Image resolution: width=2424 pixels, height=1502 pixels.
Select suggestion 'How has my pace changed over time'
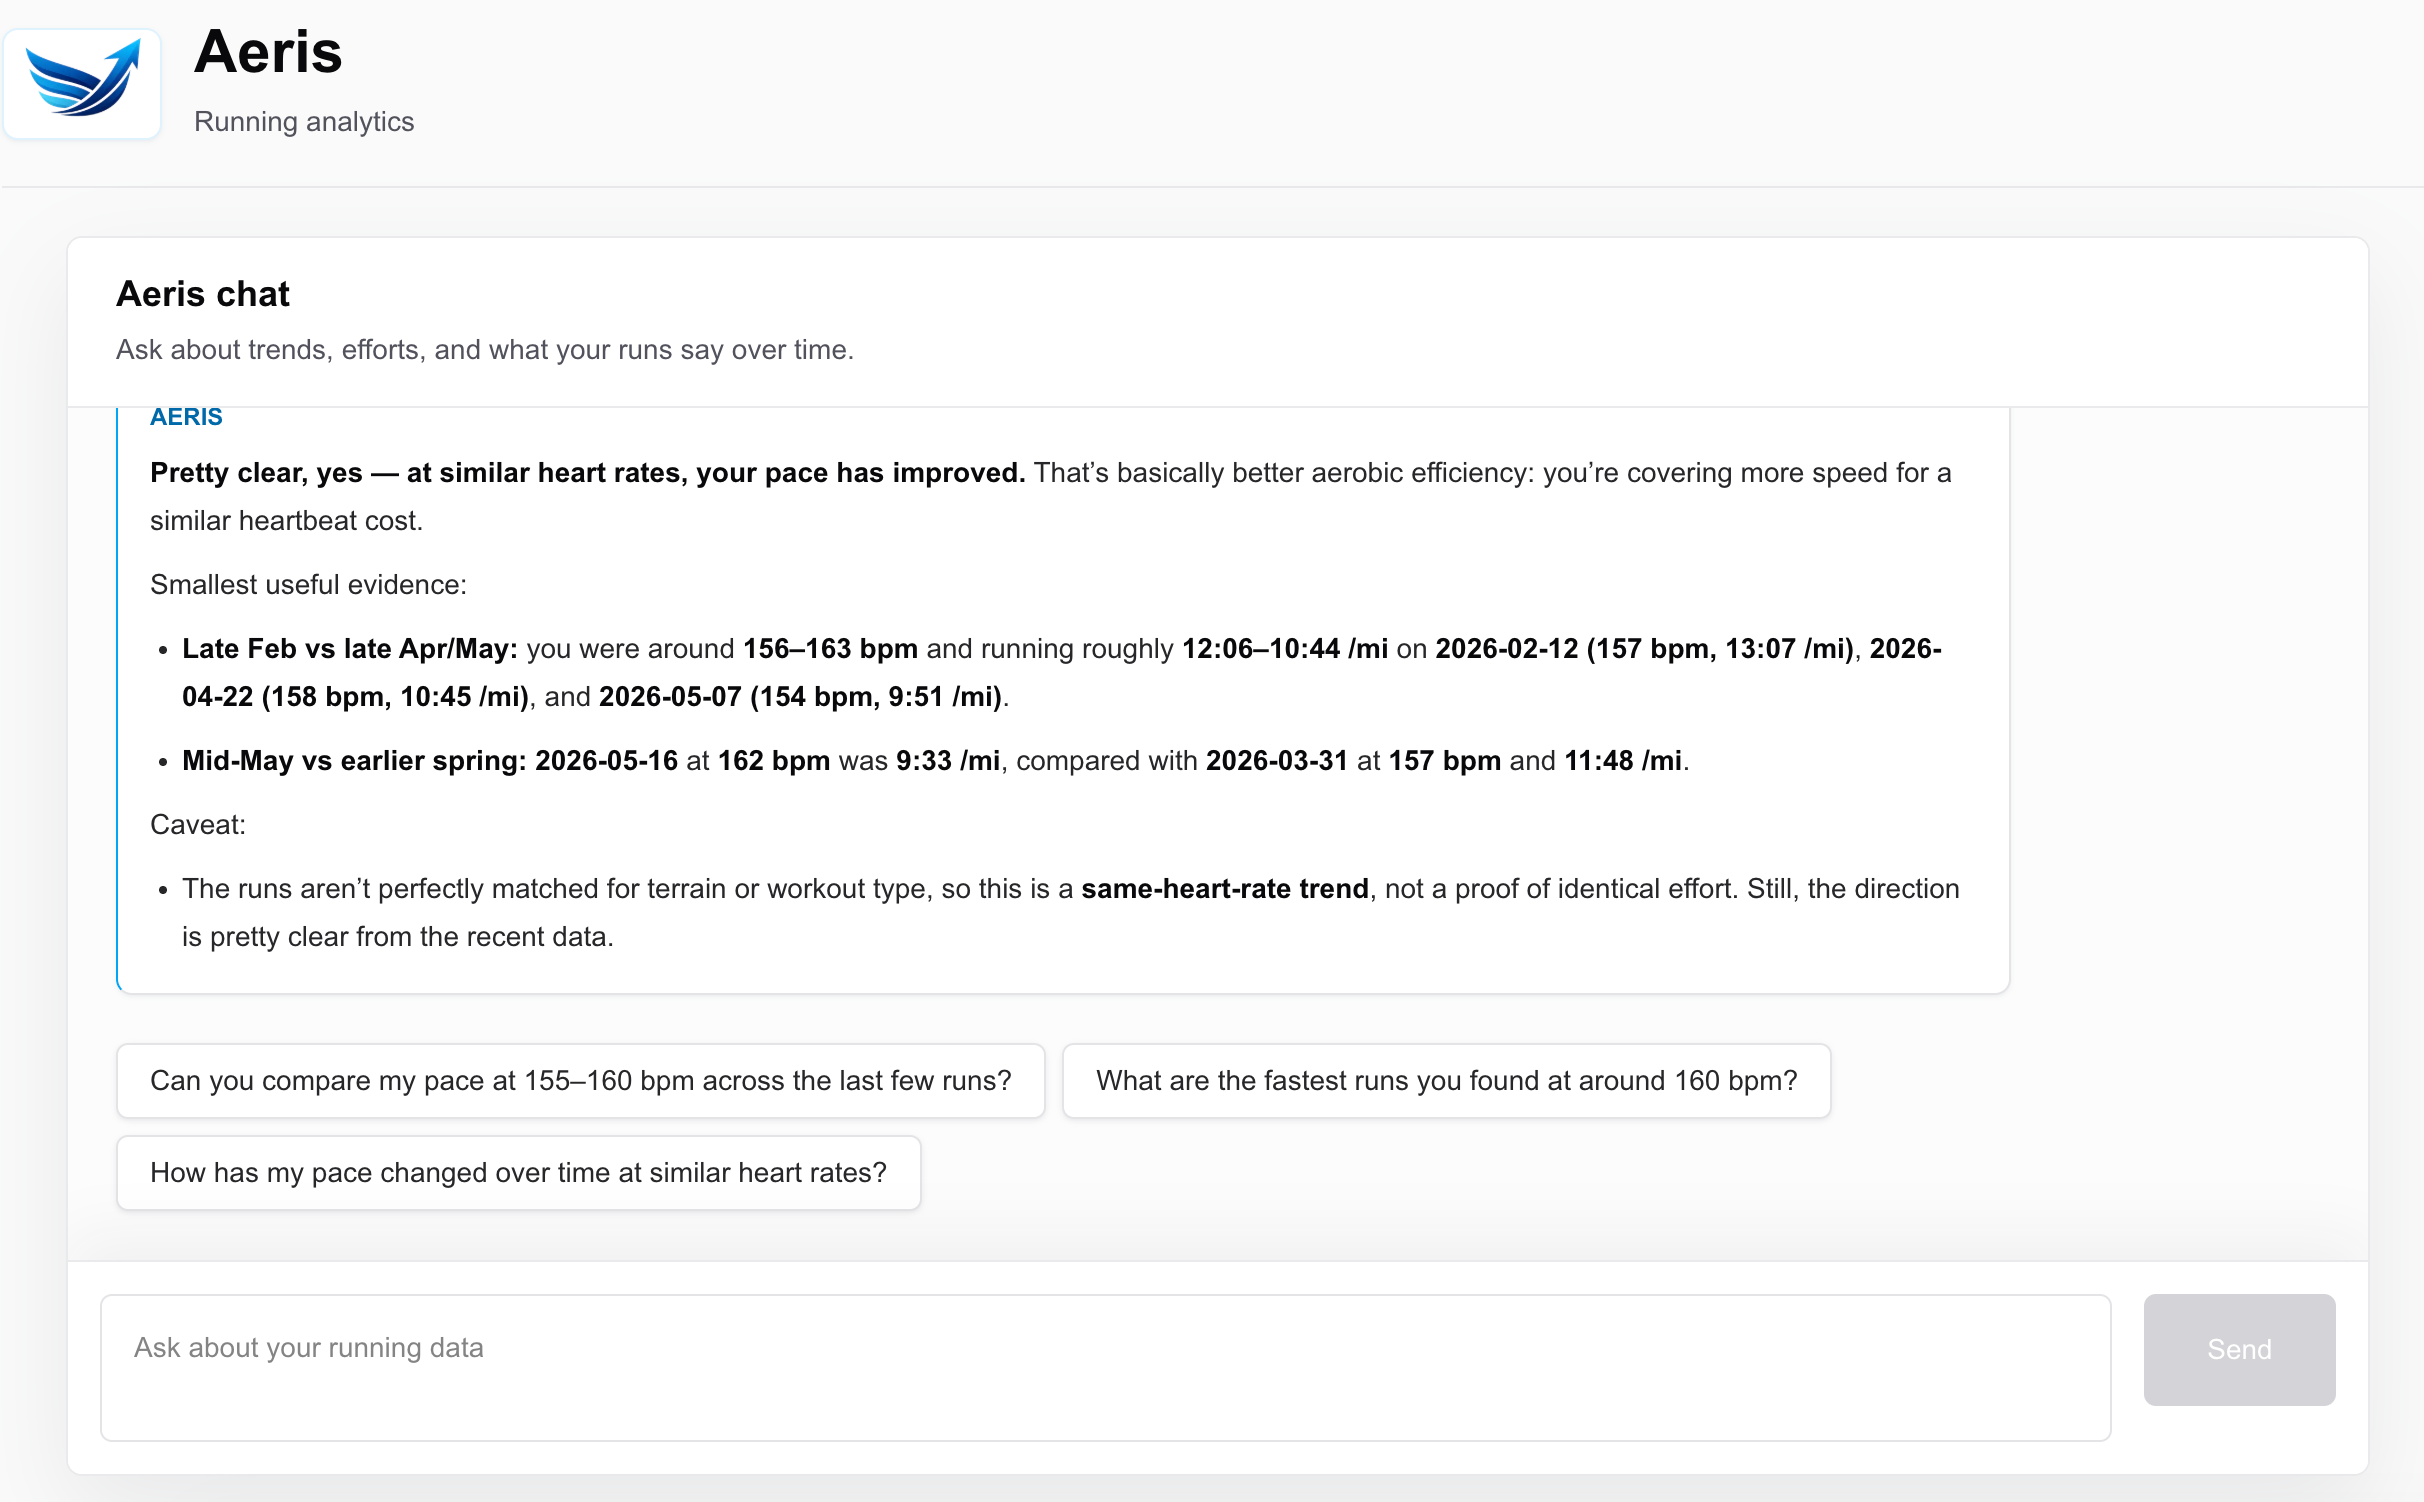click(518, 1173)
